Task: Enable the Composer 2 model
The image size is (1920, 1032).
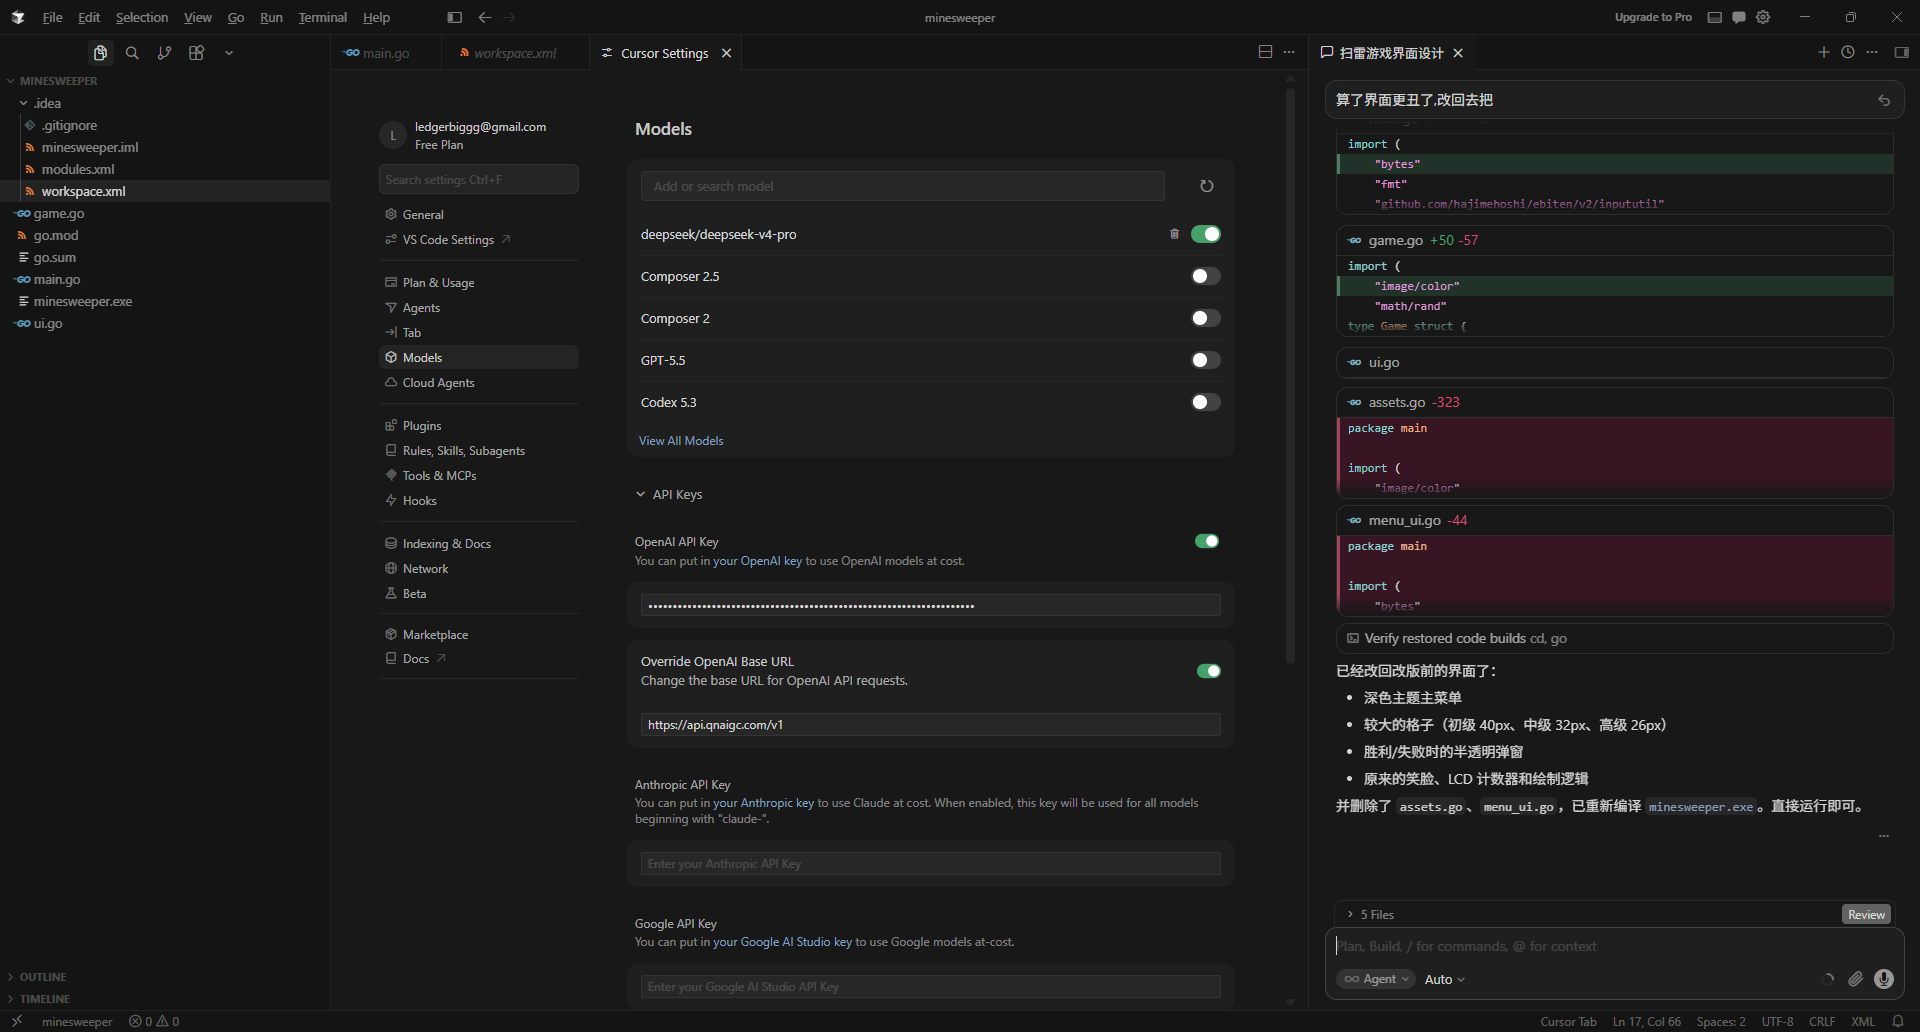Action: 1206,318
